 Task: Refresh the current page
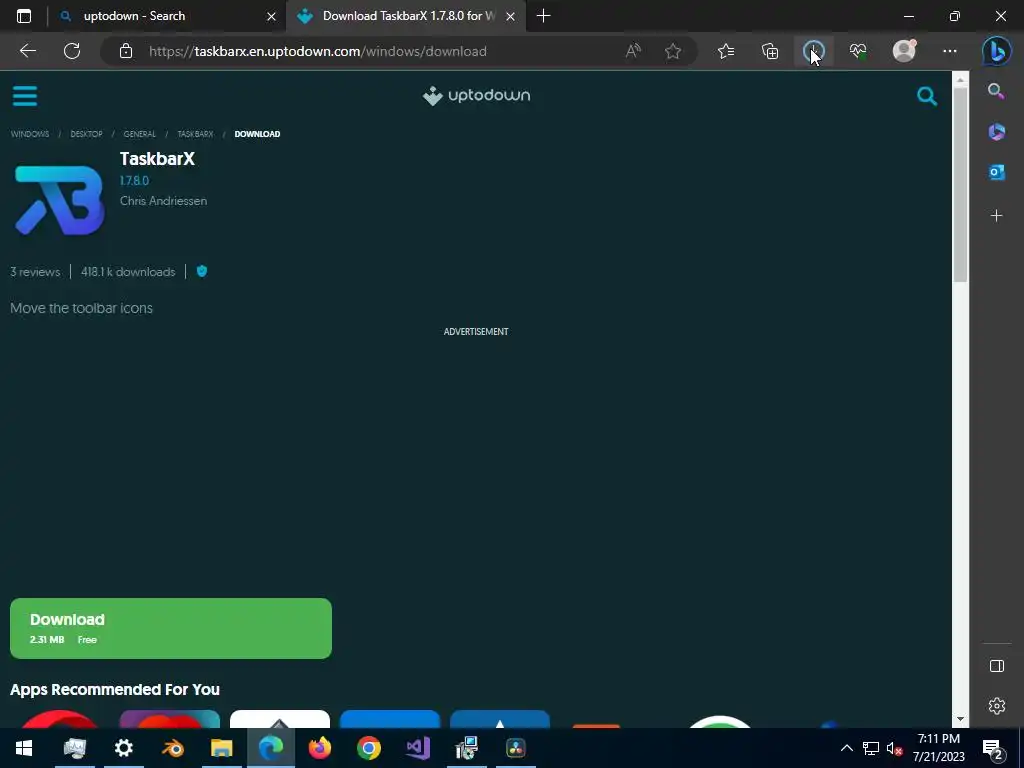[72, 51]
